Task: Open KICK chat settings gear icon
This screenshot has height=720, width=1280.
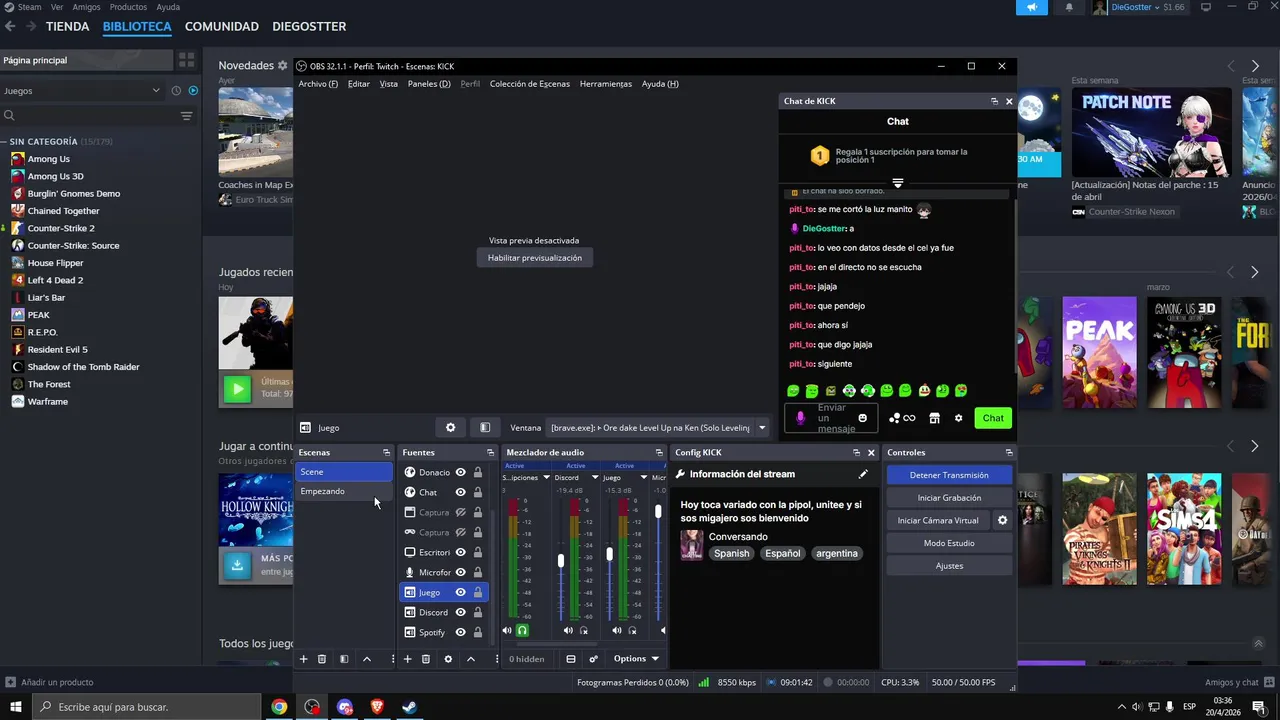Action: pos(958,418)
